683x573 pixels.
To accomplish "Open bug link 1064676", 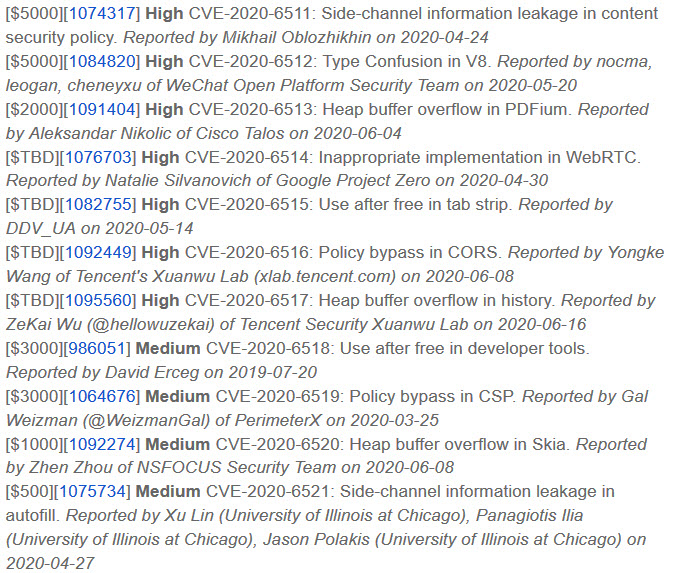I will pos(102,396).
